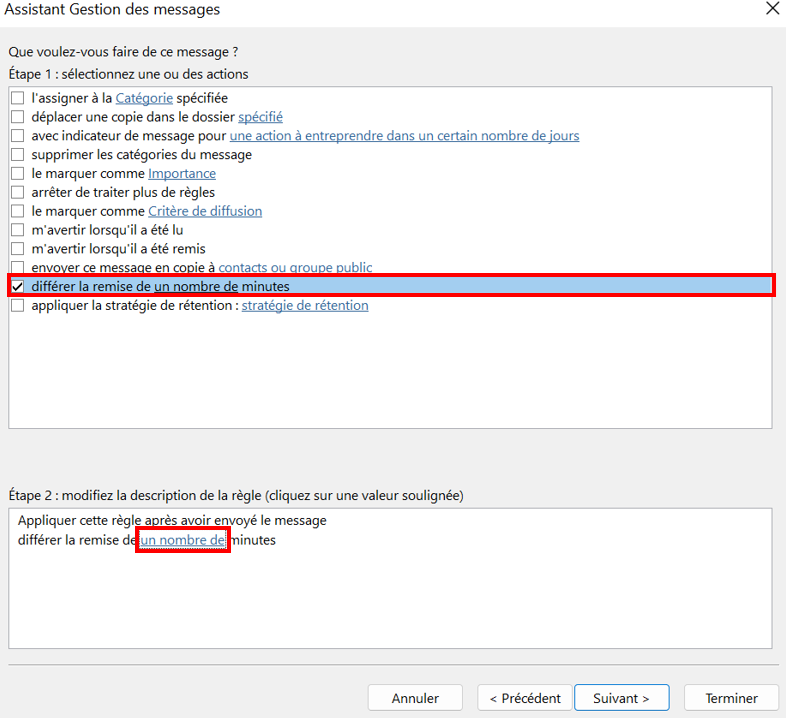Go back with '< Précédent' button

(x=525, y=698)
